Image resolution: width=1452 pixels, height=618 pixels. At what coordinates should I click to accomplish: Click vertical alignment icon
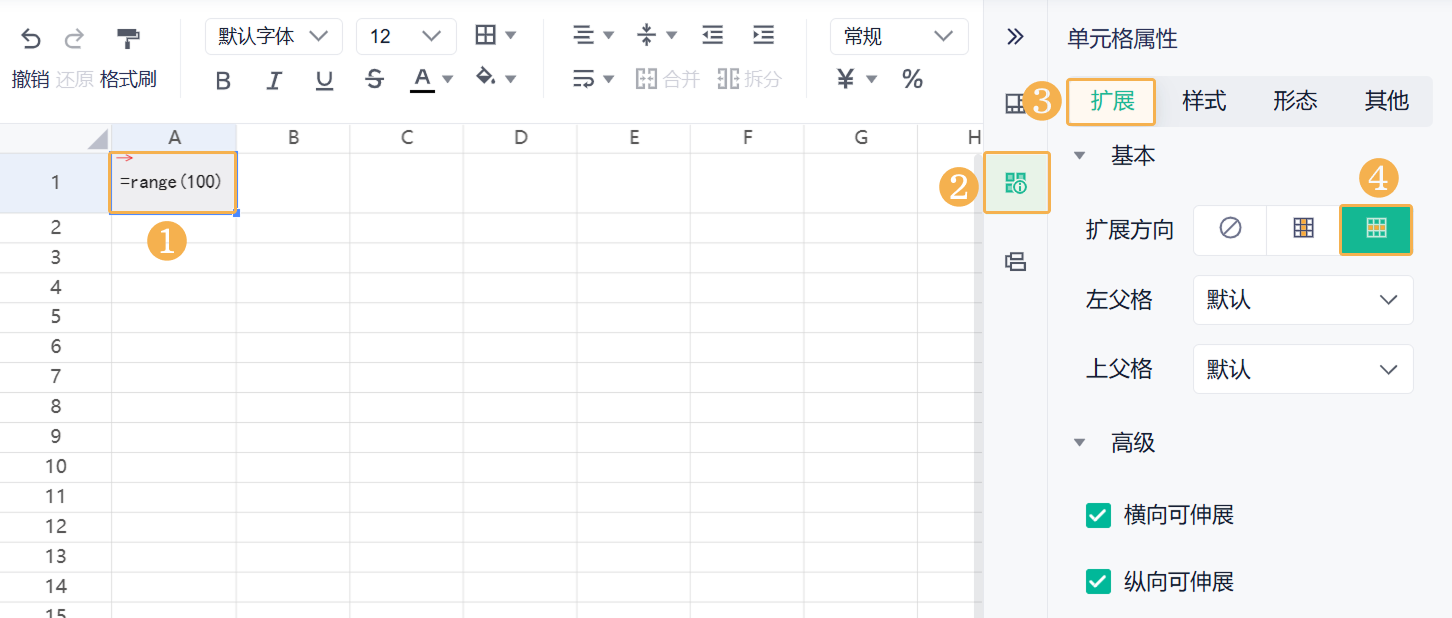coord(647,36)
